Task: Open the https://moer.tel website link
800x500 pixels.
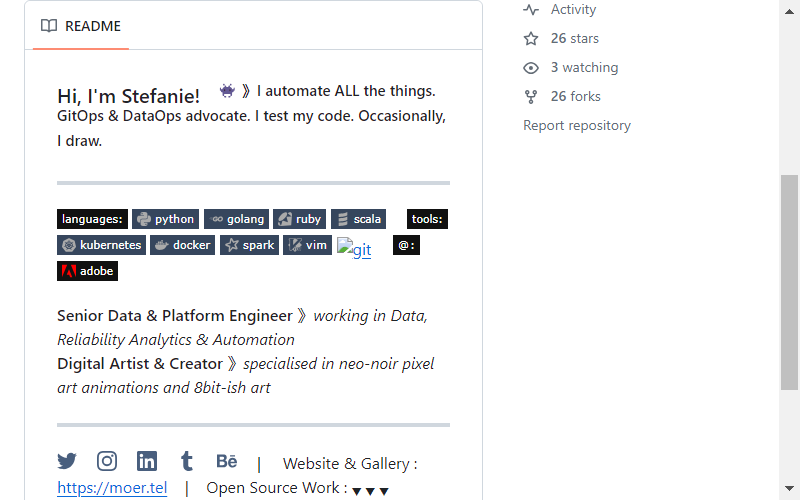Action: pyautogui.click(x=112, y=488)
